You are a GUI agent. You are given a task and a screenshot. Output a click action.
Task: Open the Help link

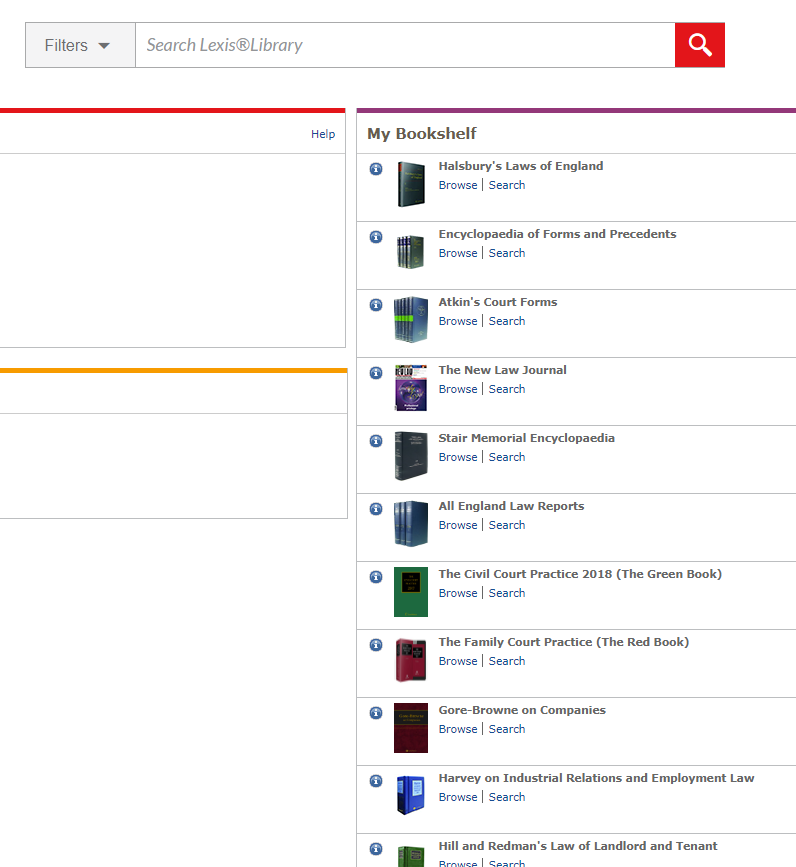[322, 134]
